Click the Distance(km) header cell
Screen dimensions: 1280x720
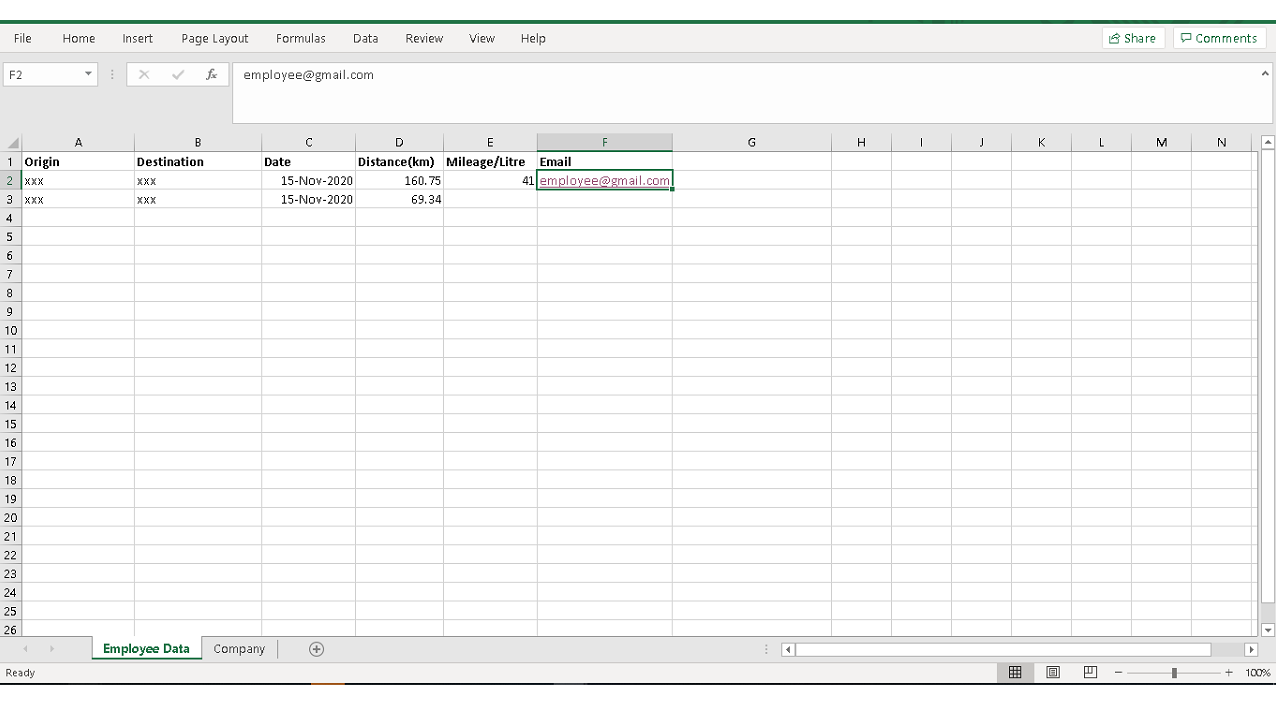pos(399,161)
